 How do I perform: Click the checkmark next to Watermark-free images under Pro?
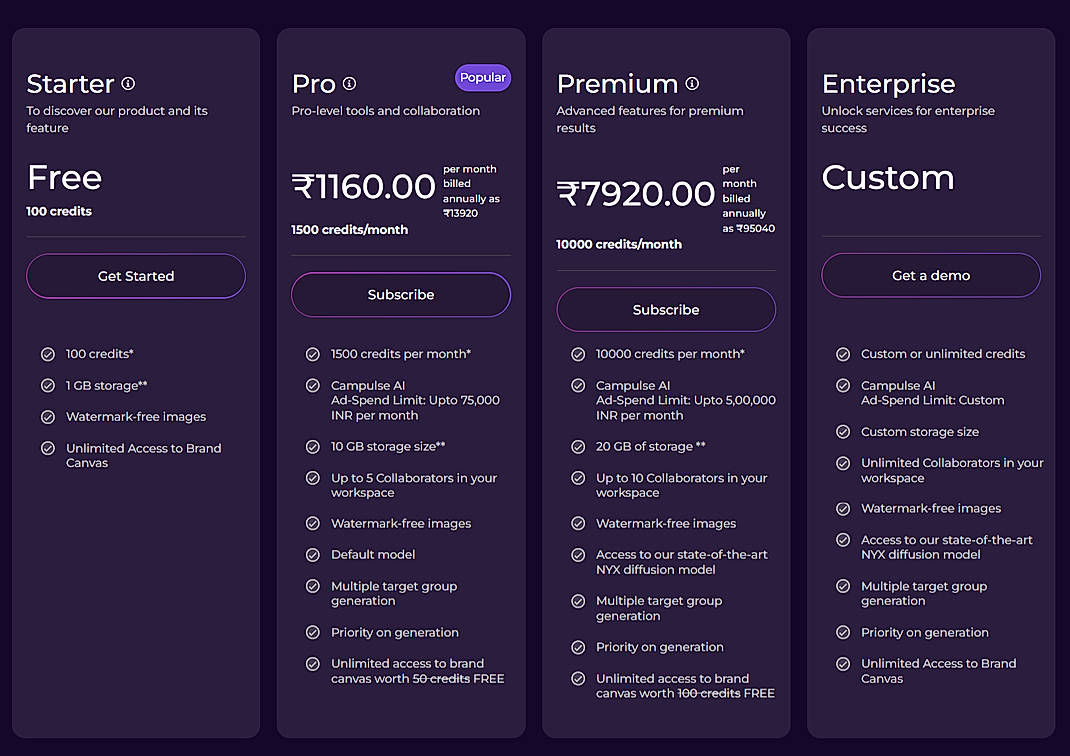point(313,523)
